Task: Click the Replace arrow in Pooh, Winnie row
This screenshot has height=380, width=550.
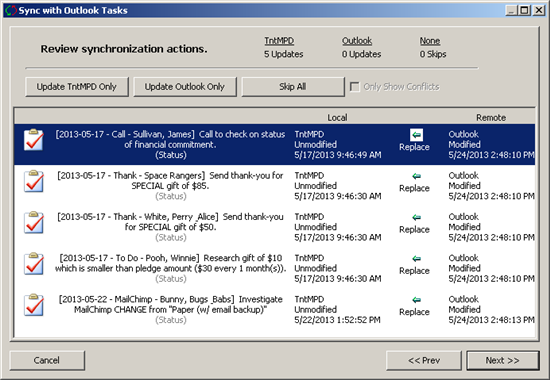Action: coord(416,259)
